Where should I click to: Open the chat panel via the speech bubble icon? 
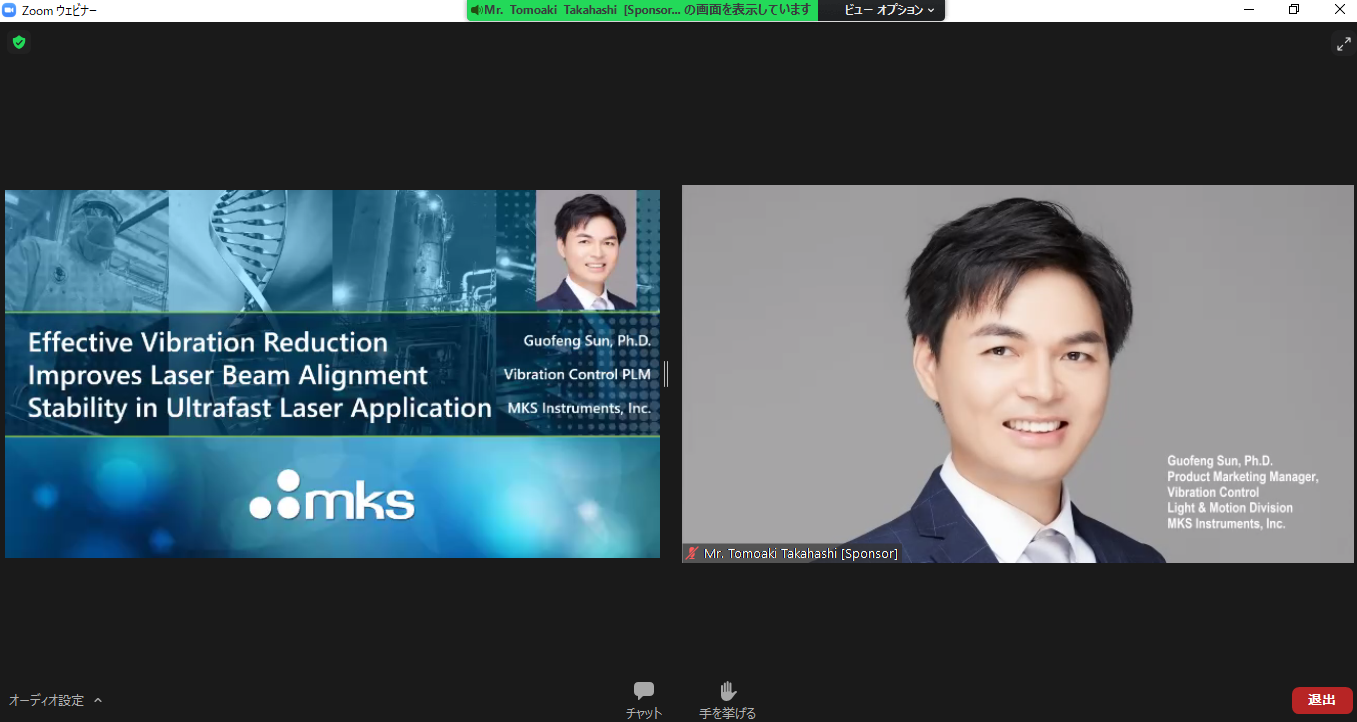644,691
